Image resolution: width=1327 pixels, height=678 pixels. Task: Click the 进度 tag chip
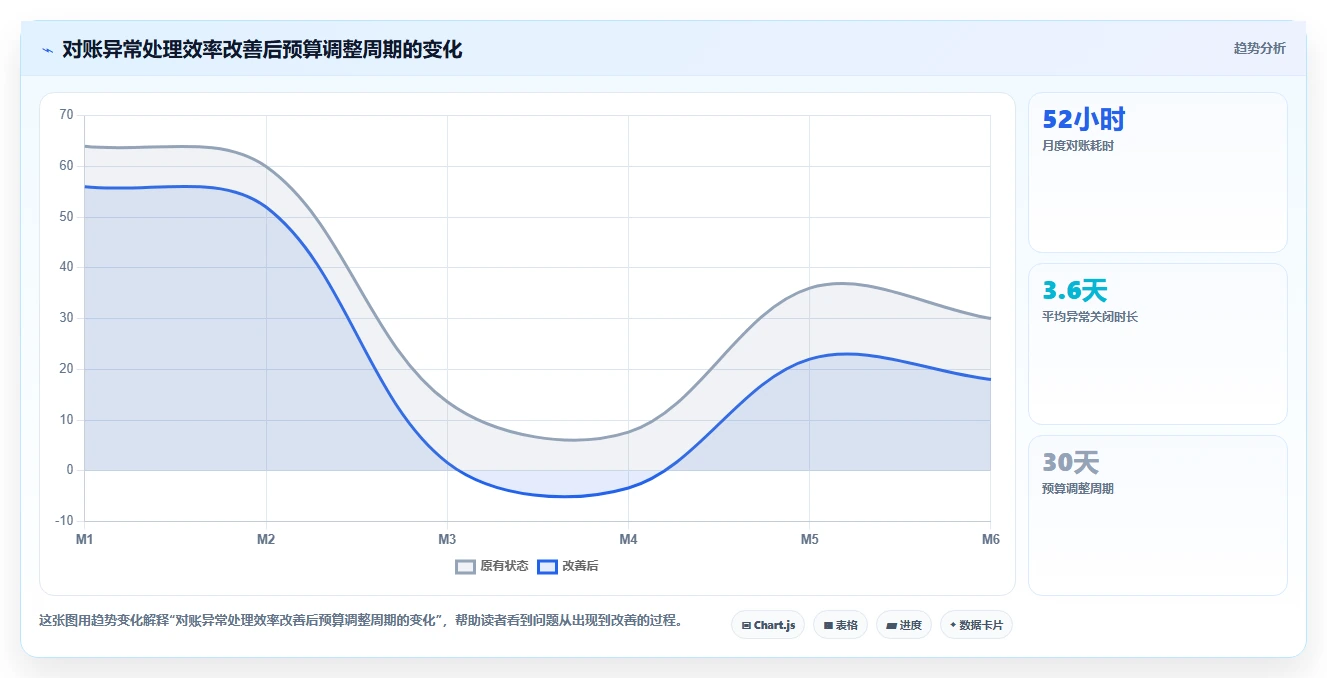(904, 625)
